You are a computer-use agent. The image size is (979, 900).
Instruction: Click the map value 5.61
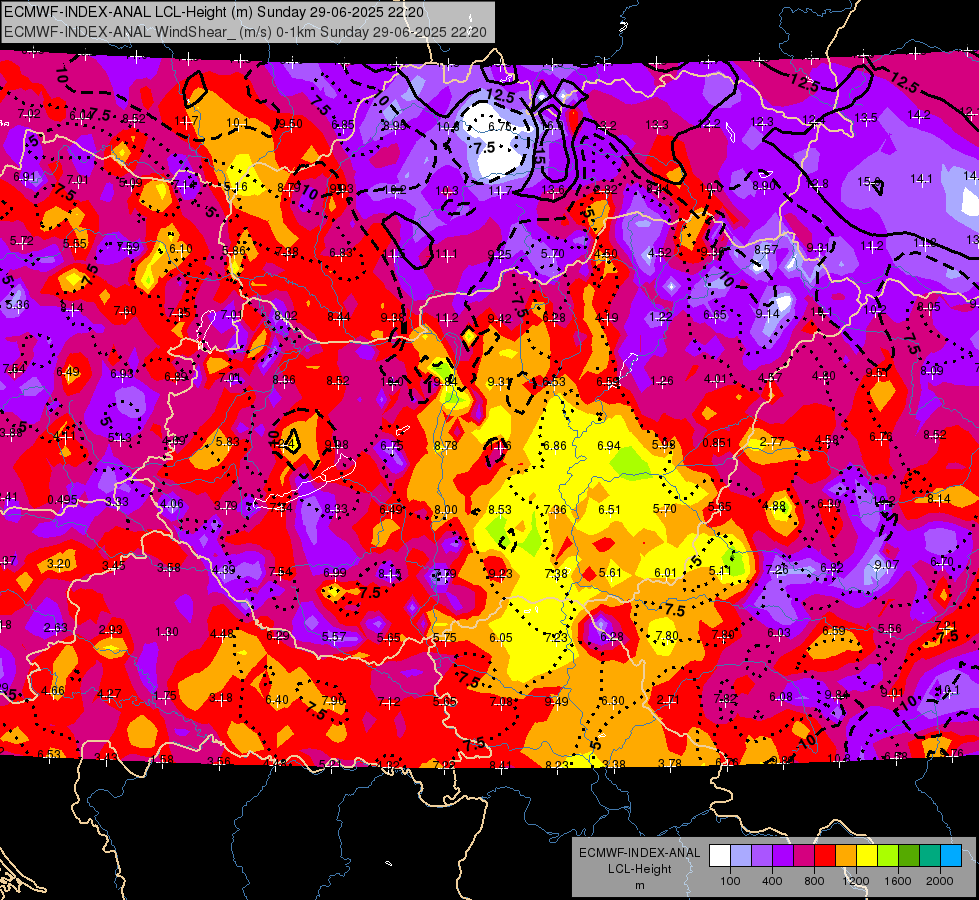[610, 573]
